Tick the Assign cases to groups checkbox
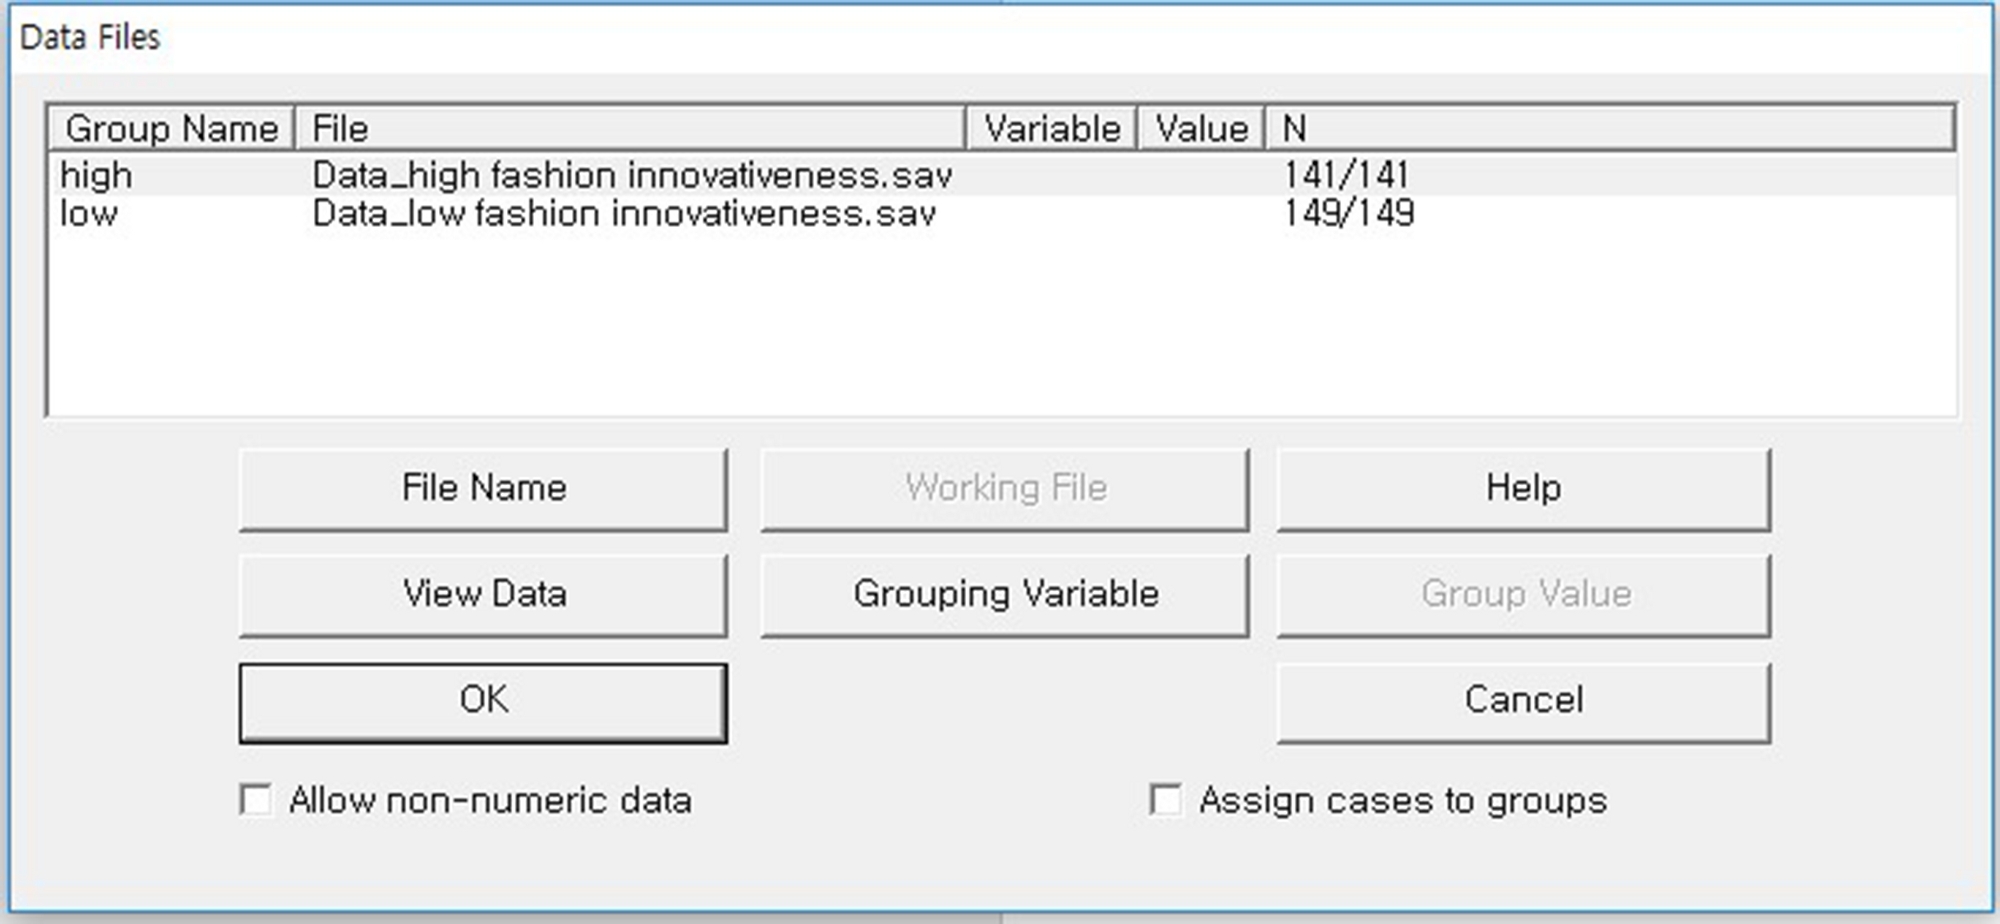This screenshot has height=924, width=2000. pos(1166,800)
